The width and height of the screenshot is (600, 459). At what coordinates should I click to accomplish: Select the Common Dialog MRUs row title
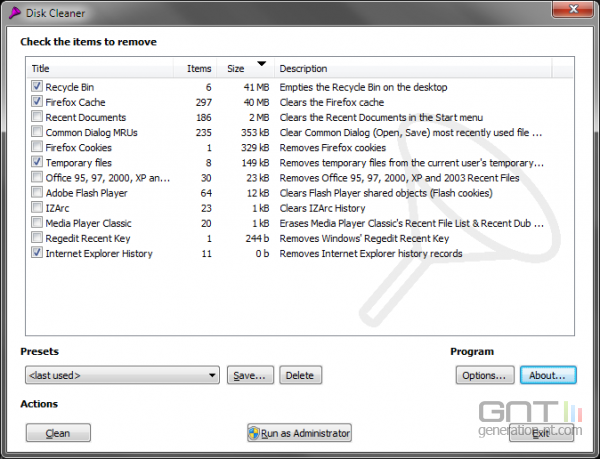tap(91, 133)
